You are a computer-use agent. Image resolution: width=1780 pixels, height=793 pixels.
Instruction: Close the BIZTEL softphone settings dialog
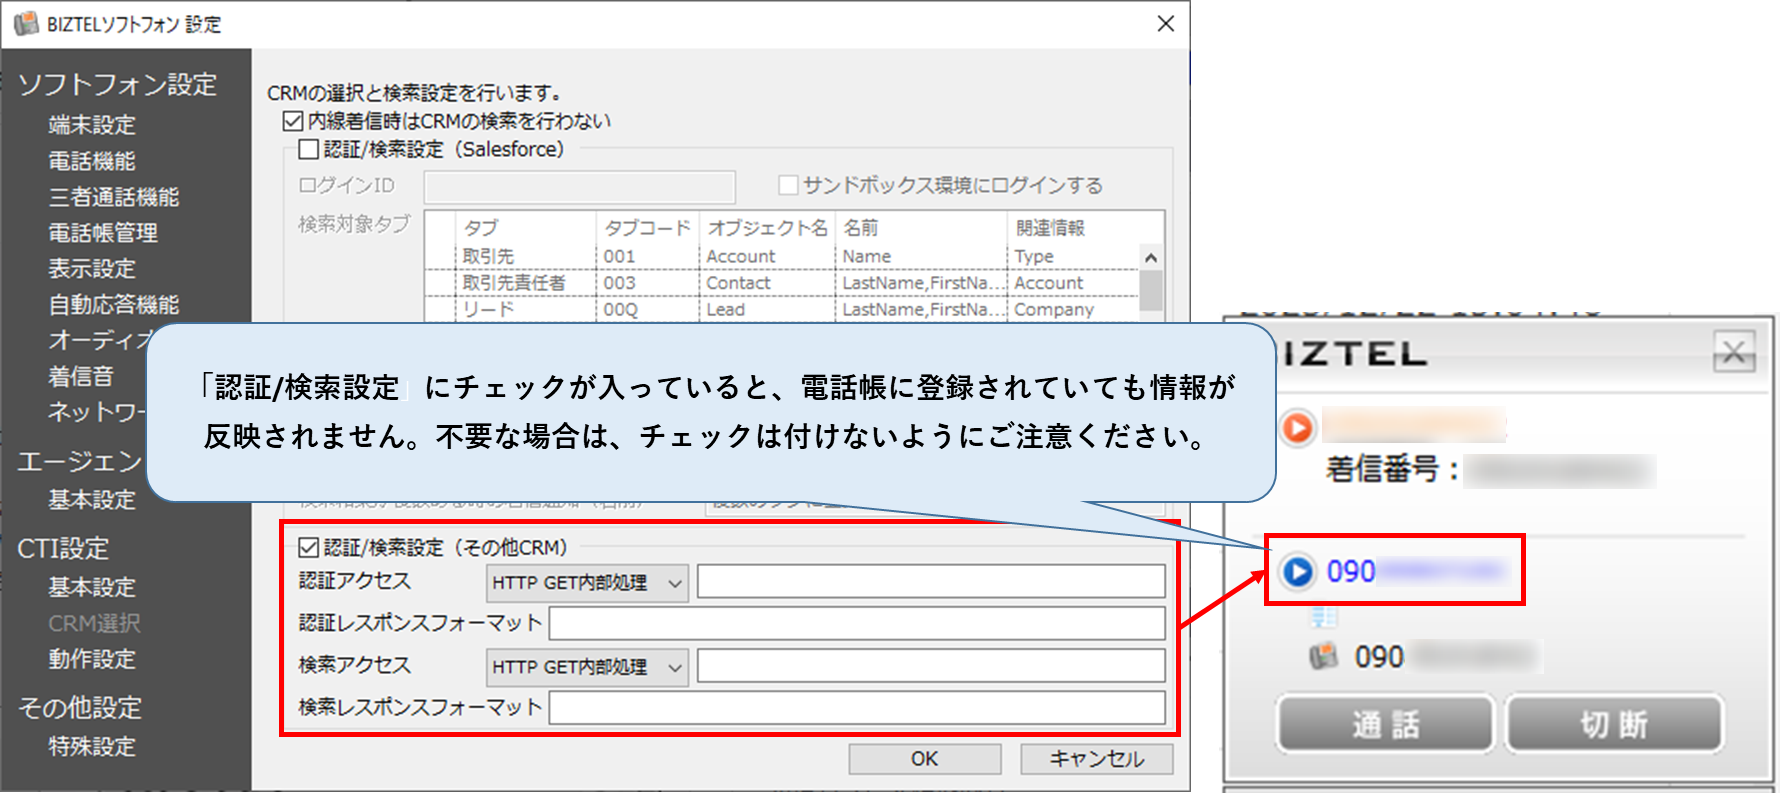click(1165, 24)
